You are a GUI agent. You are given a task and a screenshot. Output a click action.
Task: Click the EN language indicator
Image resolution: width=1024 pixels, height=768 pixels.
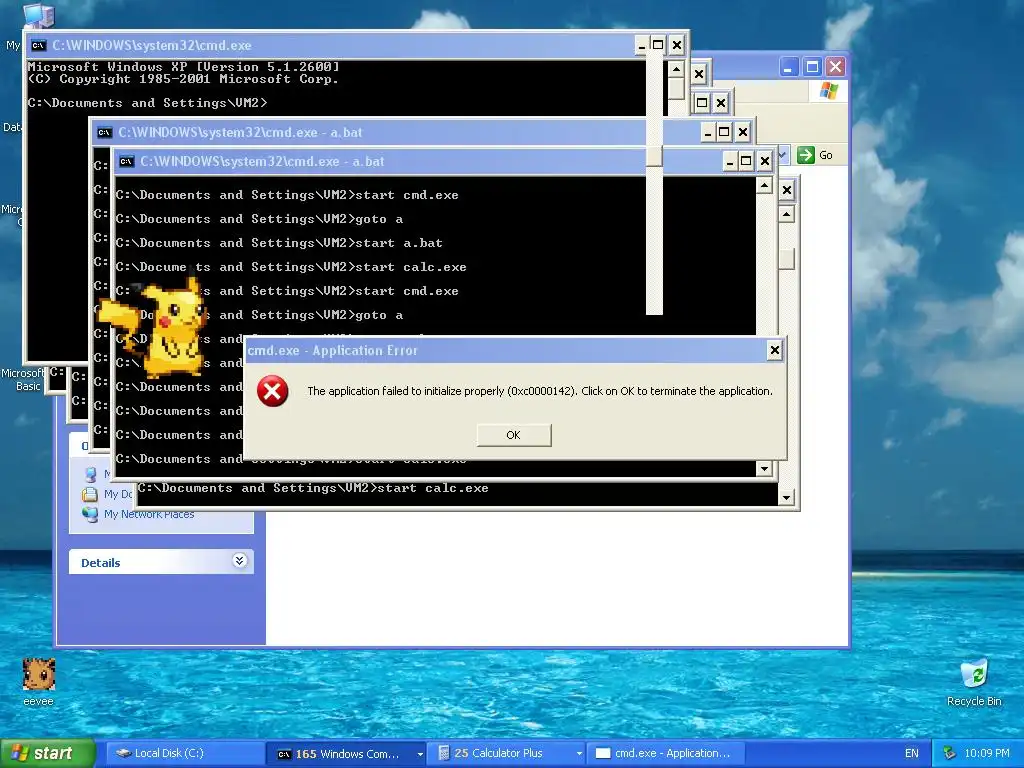tap(912, 753)
